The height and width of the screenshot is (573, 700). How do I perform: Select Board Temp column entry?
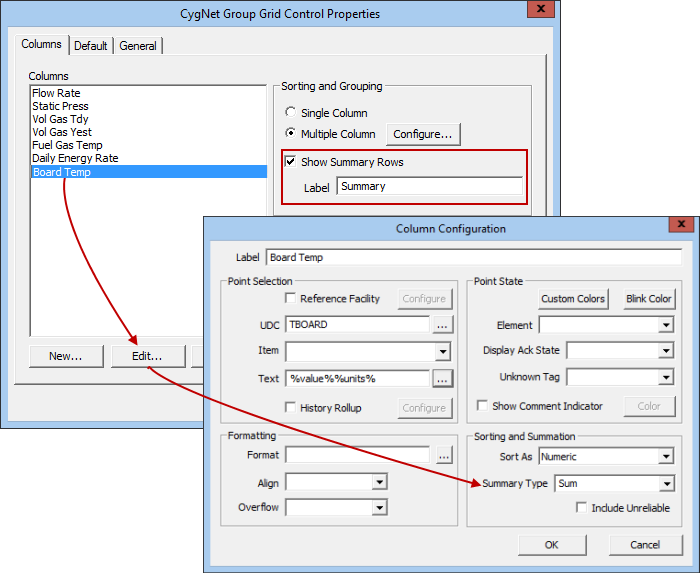(x=149, y=172)
